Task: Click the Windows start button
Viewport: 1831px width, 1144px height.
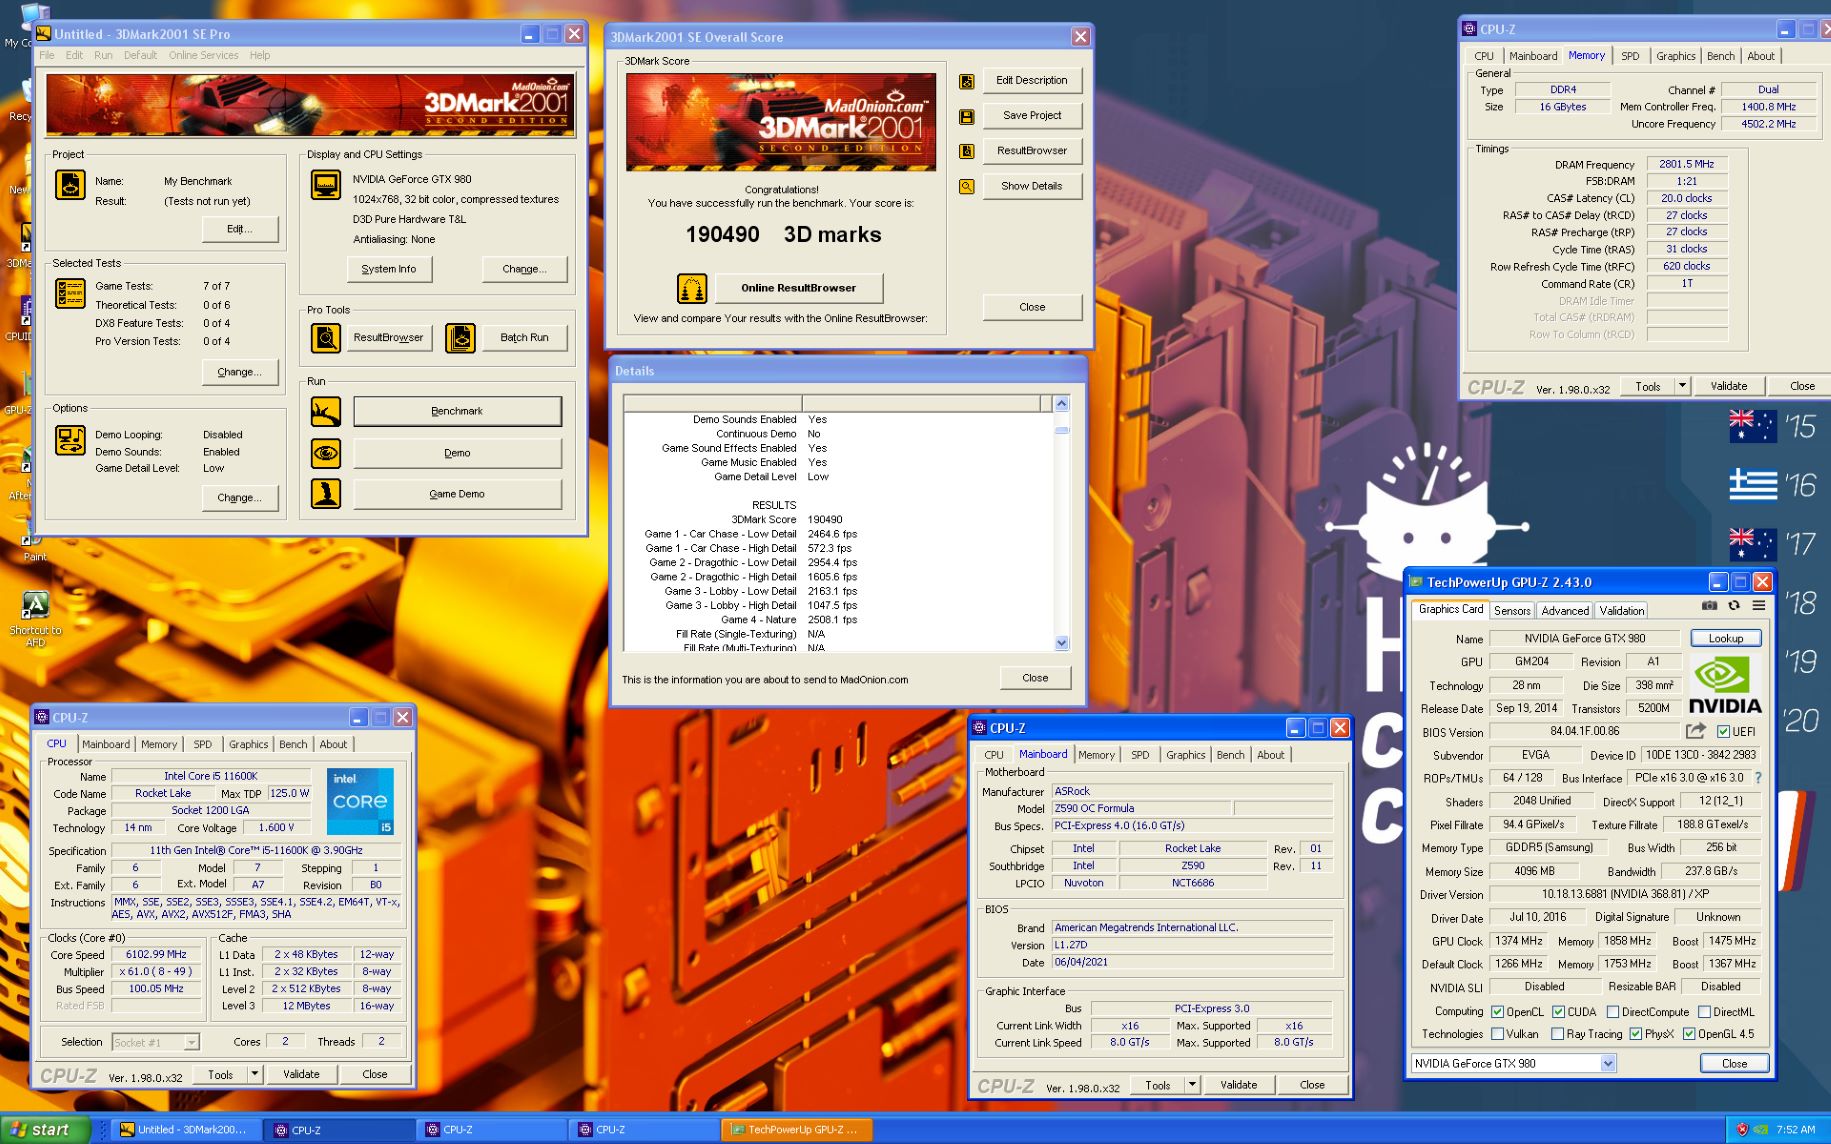Action: [x=46, y=1130]
